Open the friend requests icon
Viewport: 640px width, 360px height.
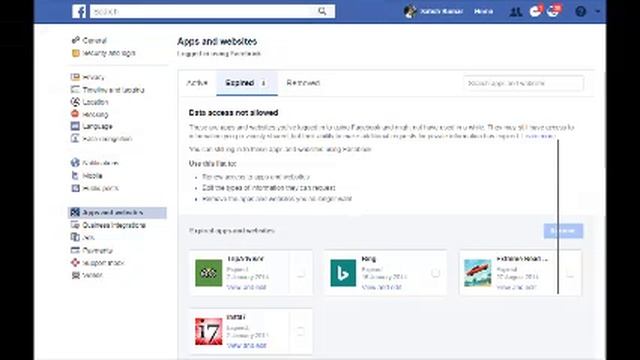point(516,12)
